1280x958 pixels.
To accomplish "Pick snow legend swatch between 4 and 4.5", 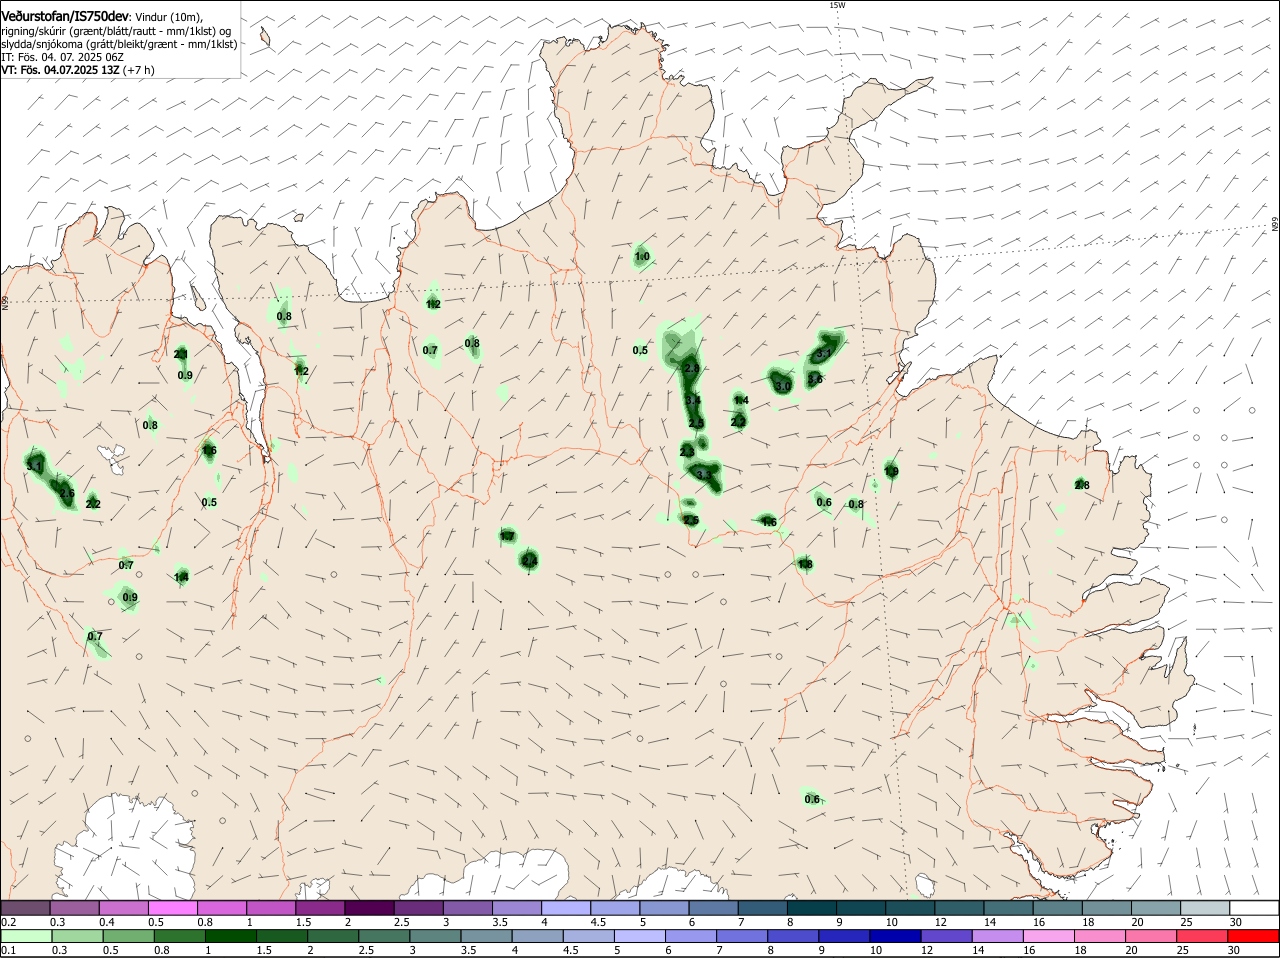I will [x=566, y=907].
